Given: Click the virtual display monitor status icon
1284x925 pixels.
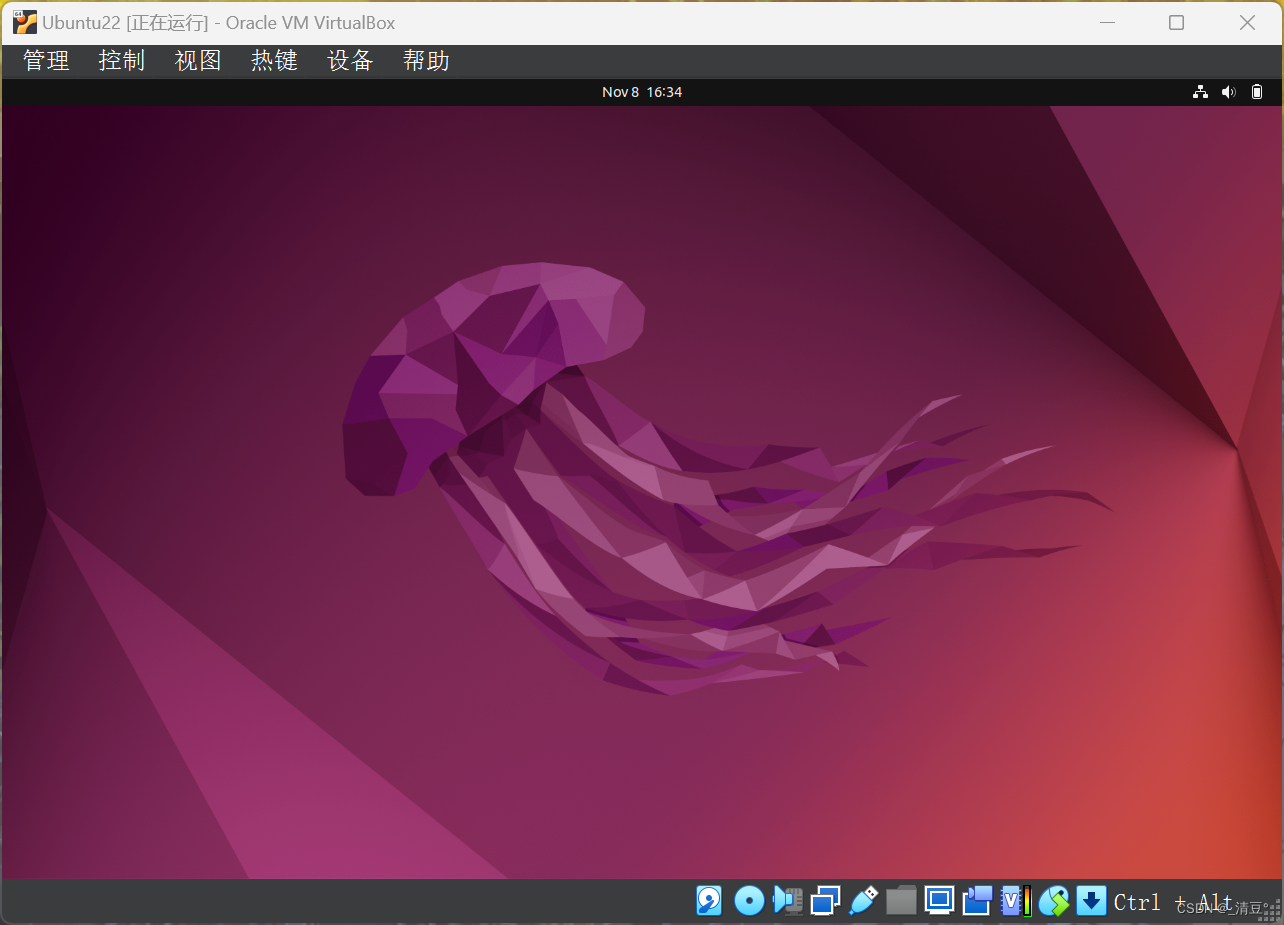Looking at the screenshot, I should click(x=939, y=901).
